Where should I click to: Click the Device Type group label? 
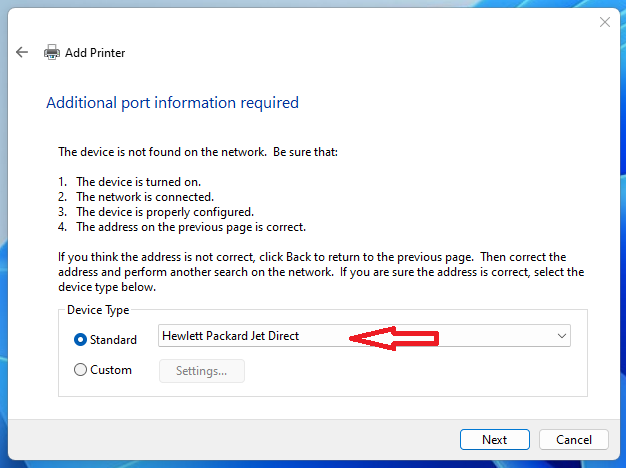click(x=98, y=310)
